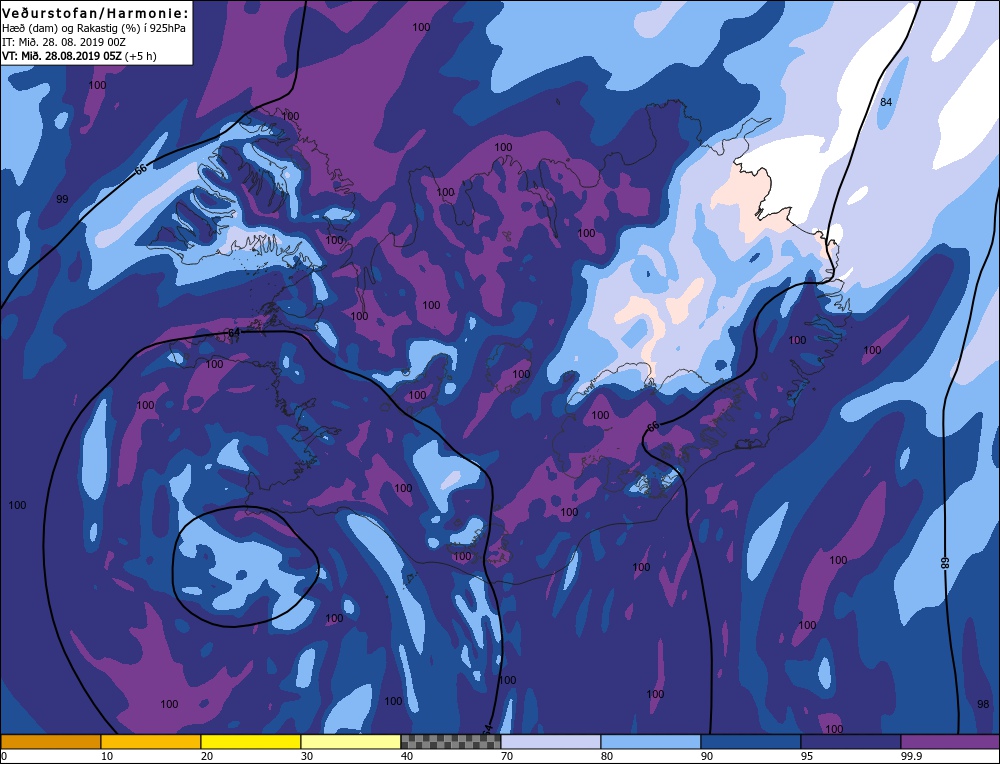
Task: Click the humidity value 98 in bottom right
Action: pyautogui.click(x=983, y=704)
